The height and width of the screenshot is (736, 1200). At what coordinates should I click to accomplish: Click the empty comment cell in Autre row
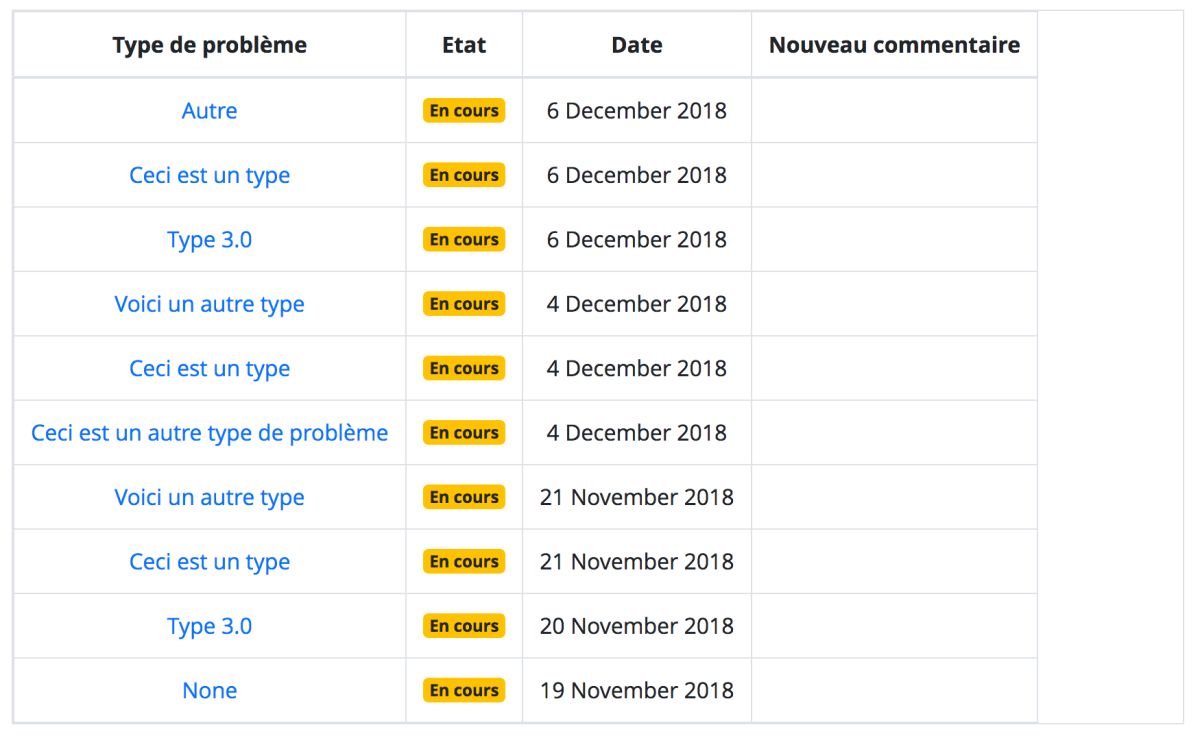(x=894, y=111)
